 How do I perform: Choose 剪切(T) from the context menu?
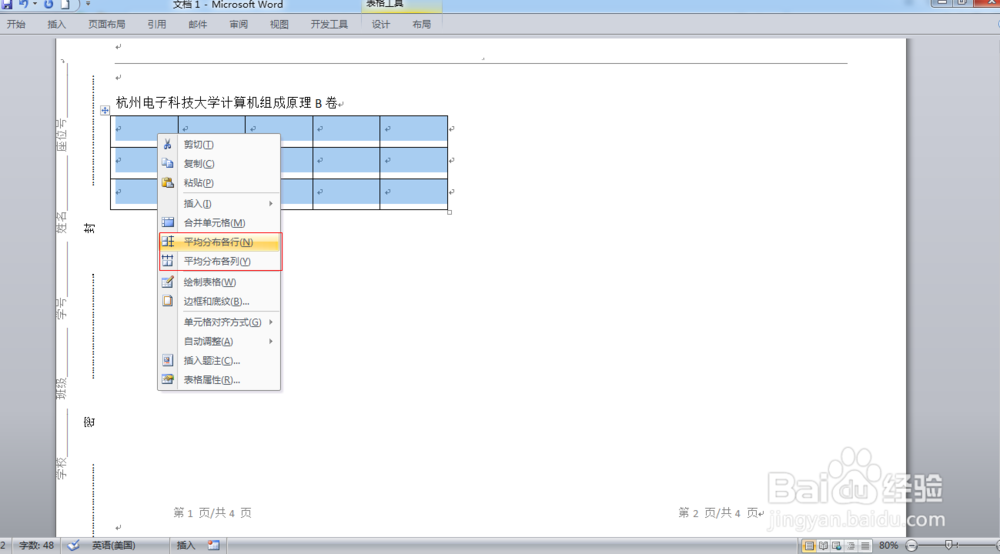point(219,145)
